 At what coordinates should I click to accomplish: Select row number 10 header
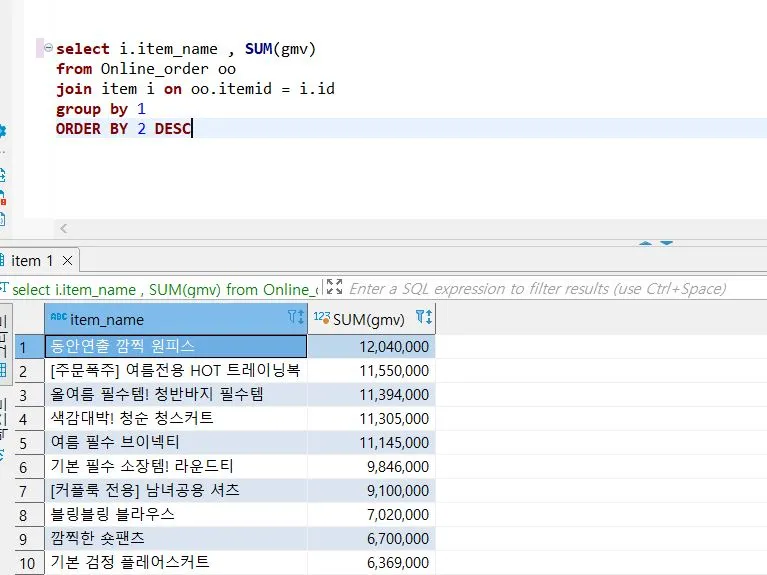29,563
